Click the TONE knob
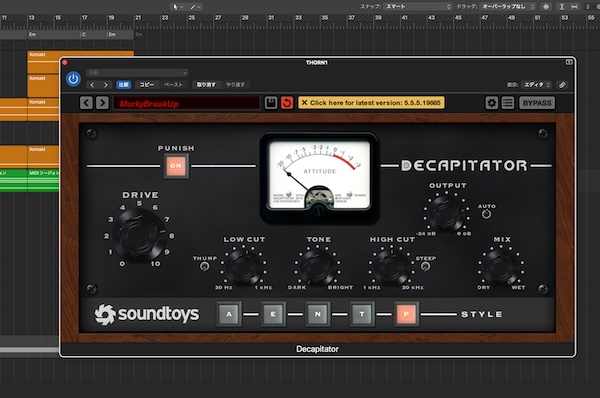This screenshot has width=600, height=398. (318, 266)
